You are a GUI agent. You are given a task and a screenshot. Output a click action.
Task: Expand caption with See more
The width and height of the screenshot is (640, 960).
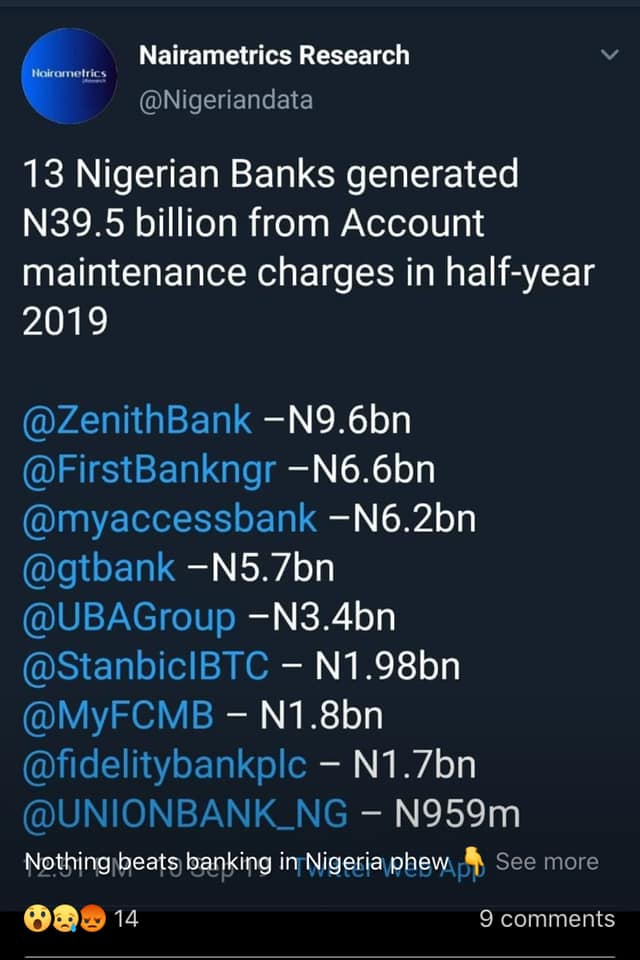pyautogui.click(x=547, y=861)
